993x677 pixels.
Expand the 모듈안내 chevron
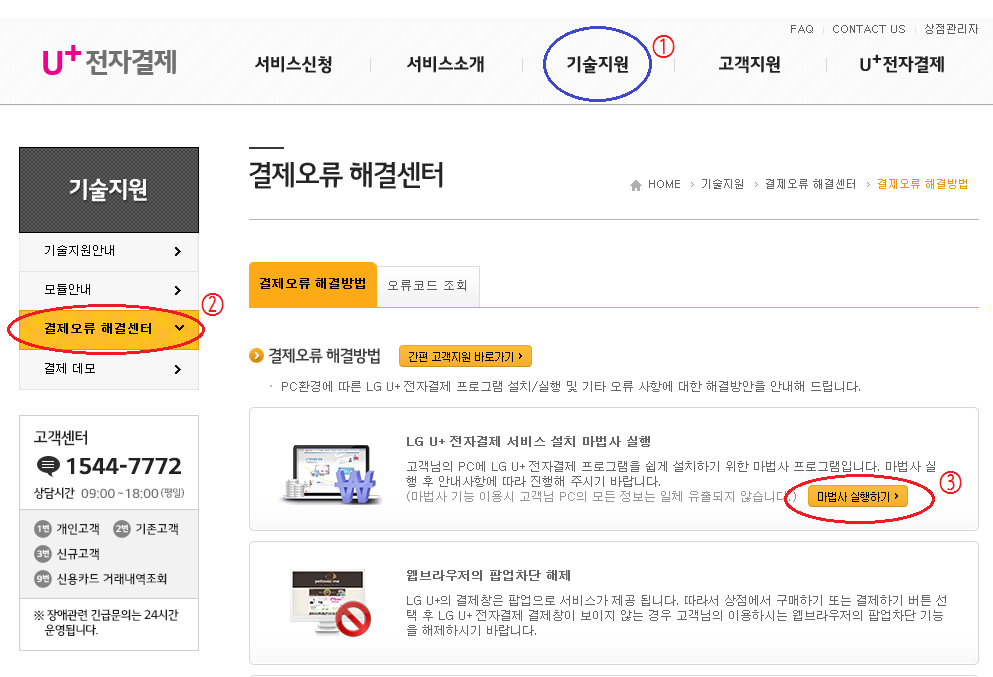177,290
